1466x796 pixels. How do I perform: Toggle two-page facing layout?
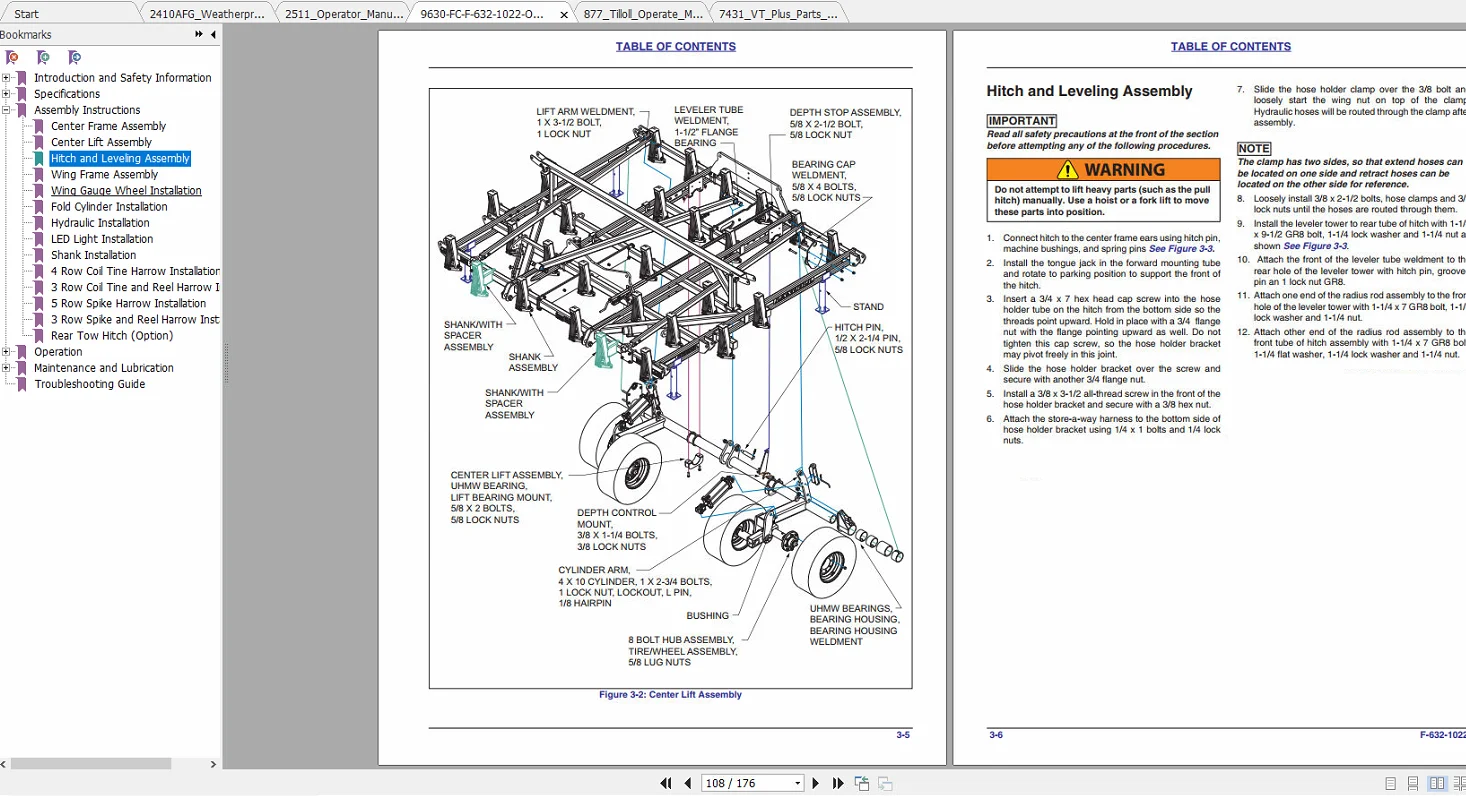pos(1437,783)
